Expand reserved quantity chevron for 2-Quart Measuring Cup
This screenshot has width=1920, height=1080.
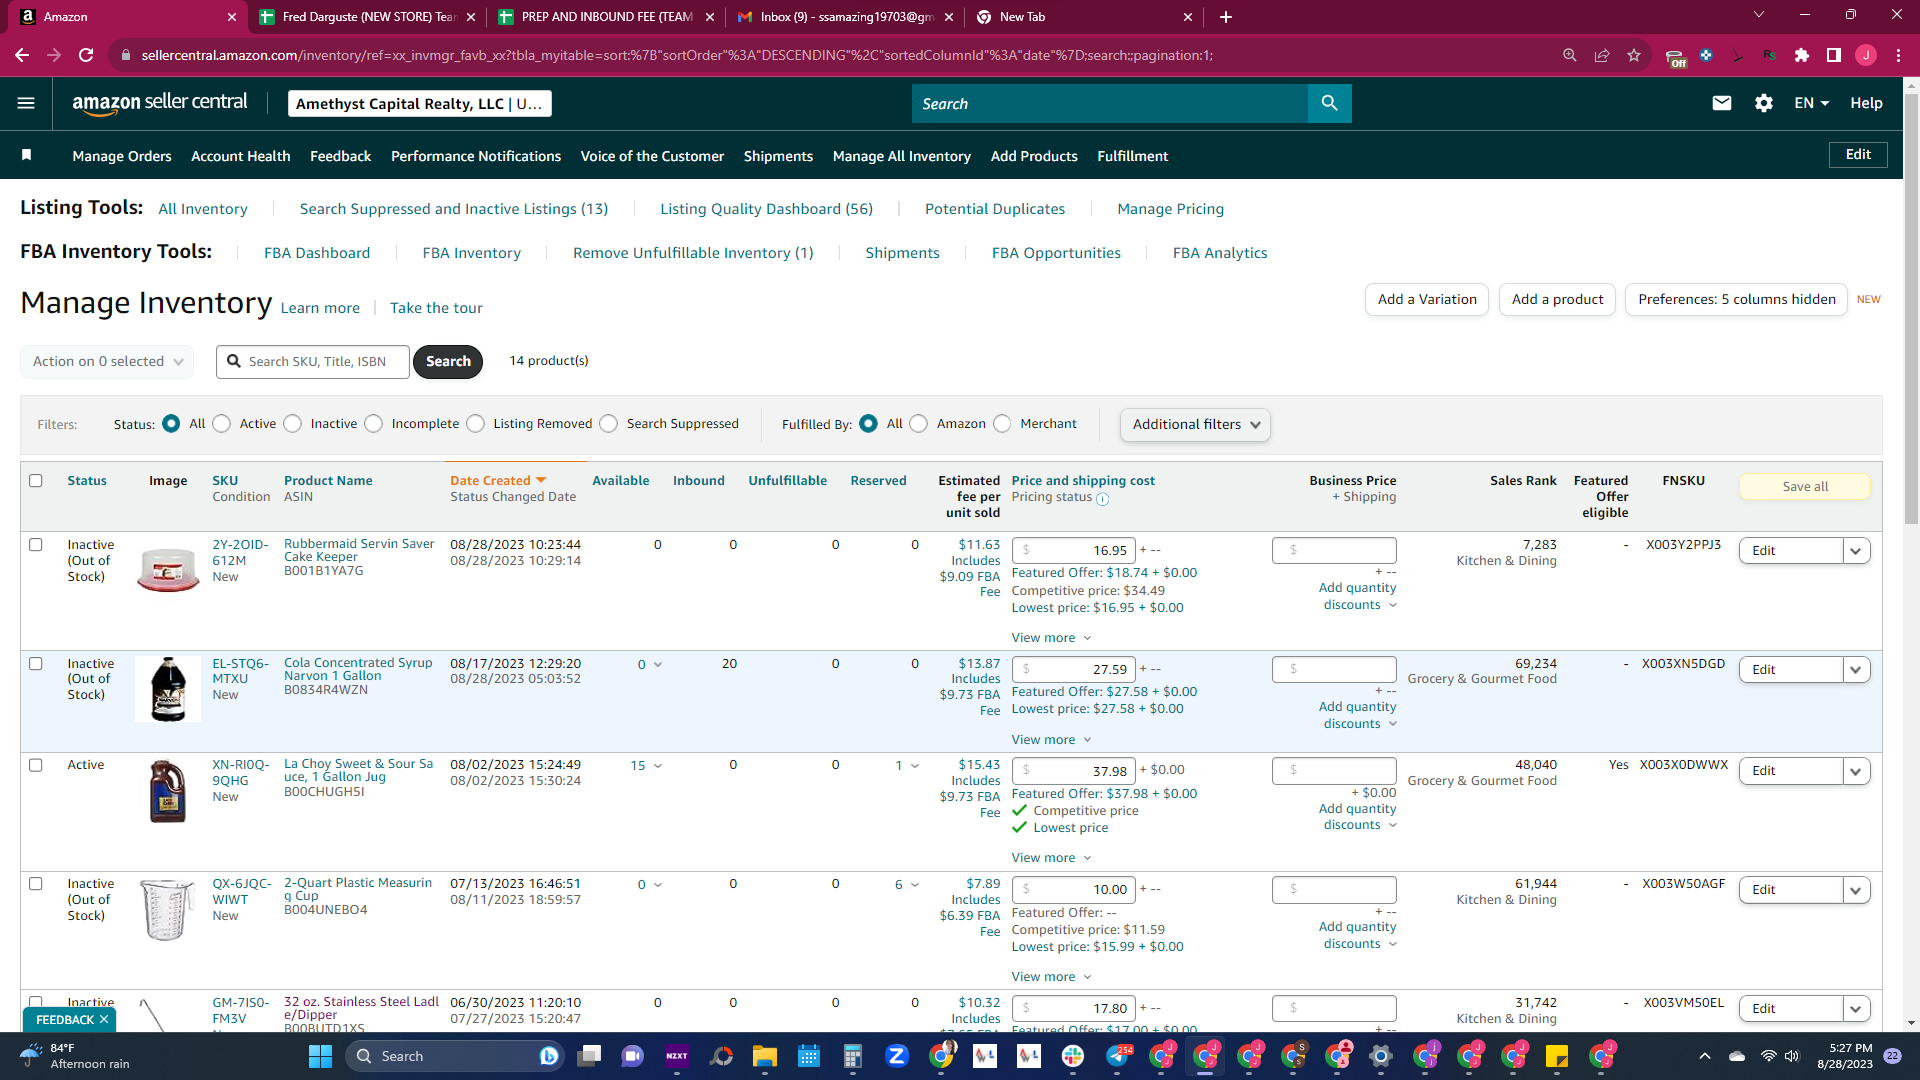(x=915, y=885)
